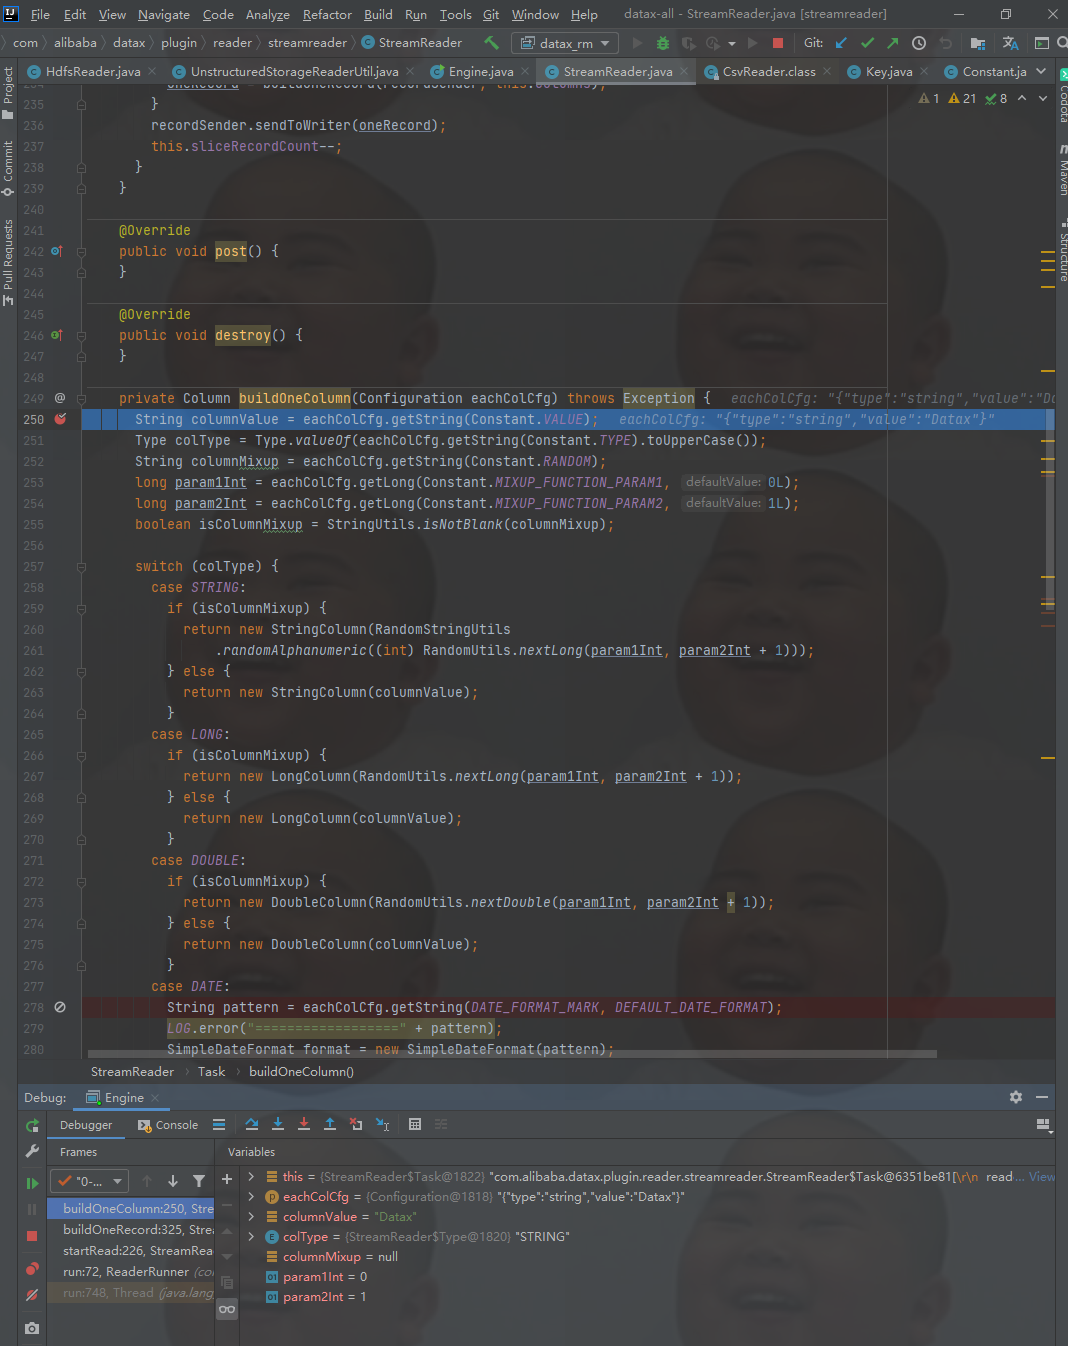Screen dimensions: 1068x1346
Task: Select startRead:226 stack frame
Action: 138,1251
